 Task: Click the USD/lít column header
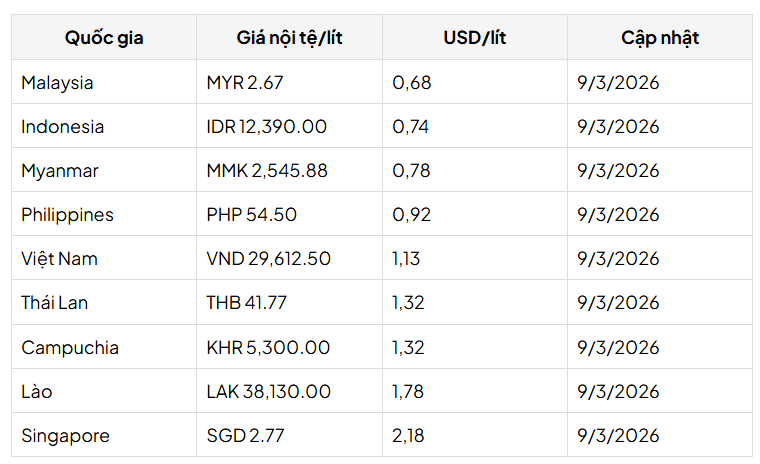[x=474, y=38]
